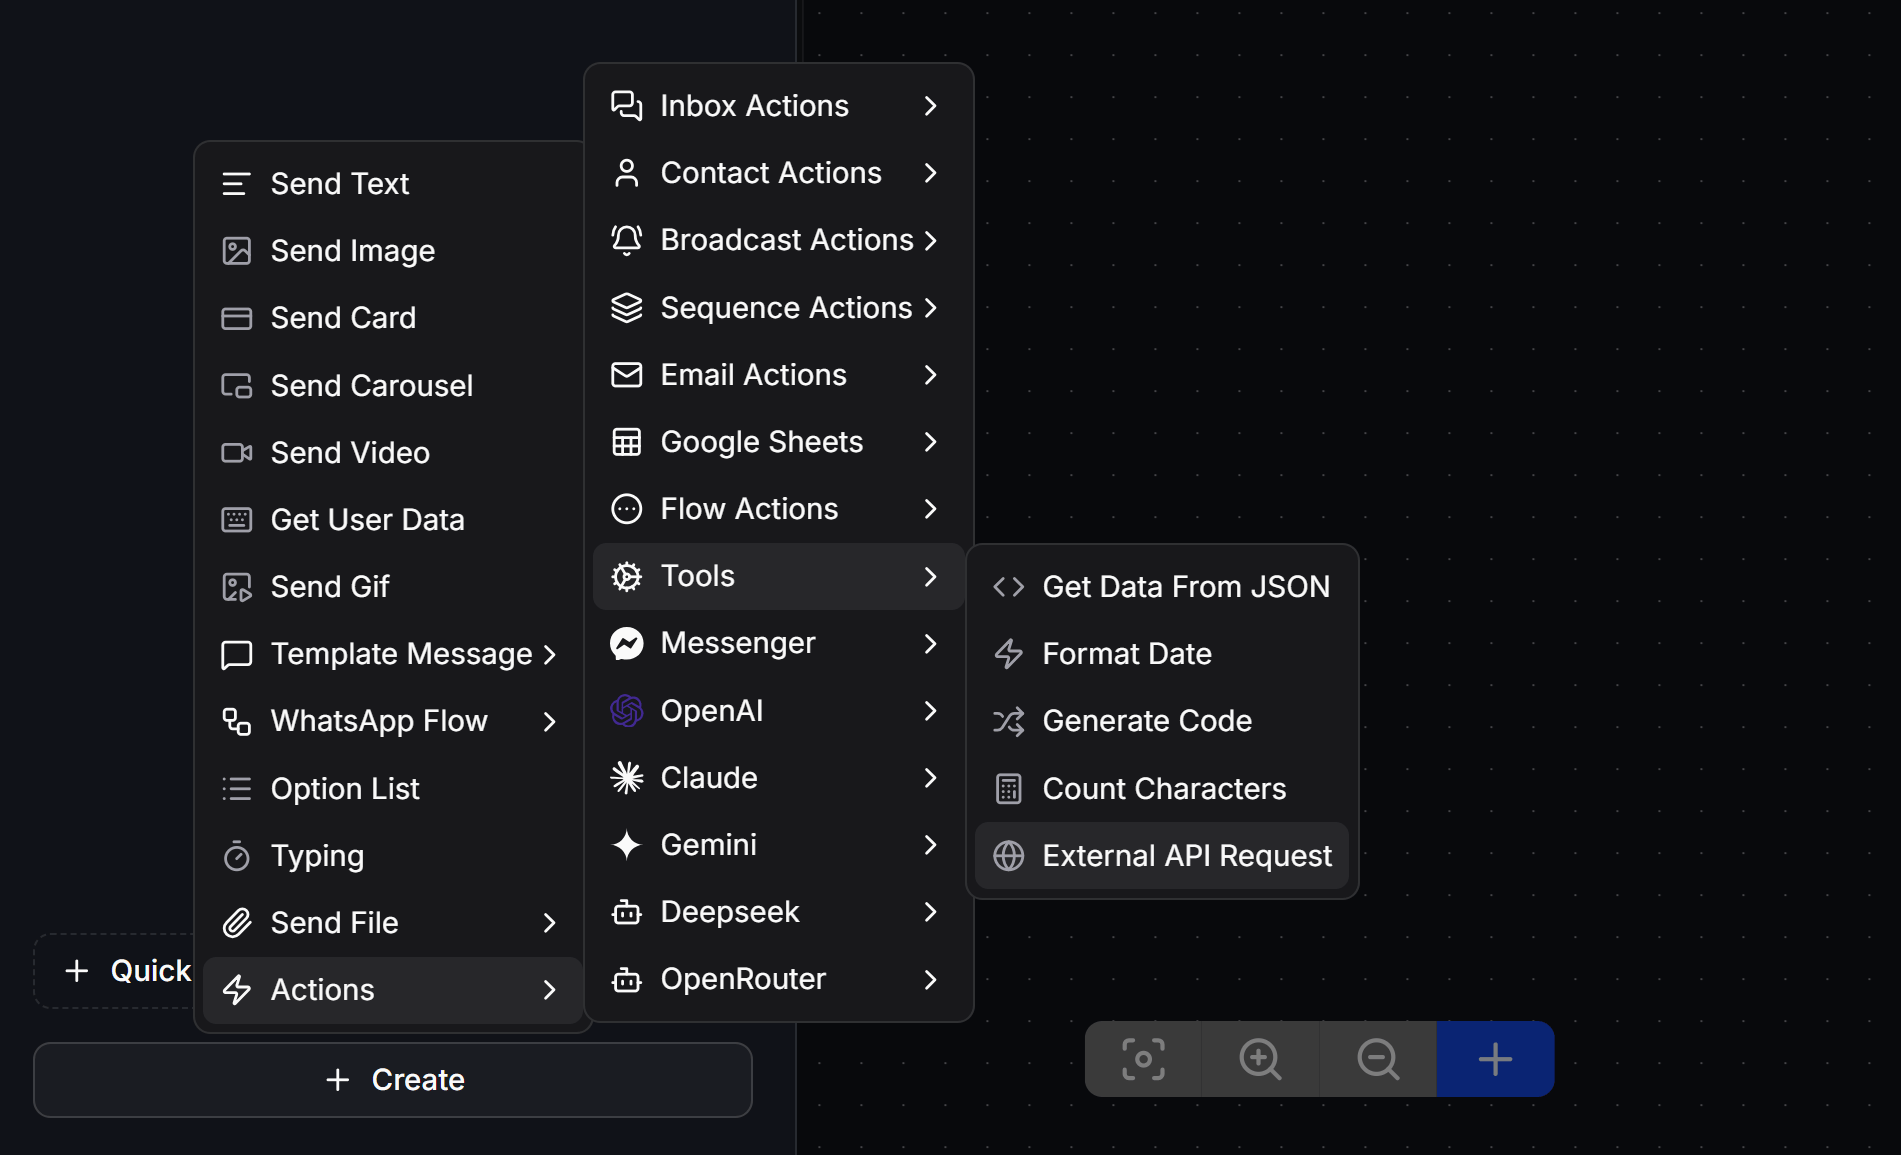
Task: Click the Send Gif icon
Action: 236,587
